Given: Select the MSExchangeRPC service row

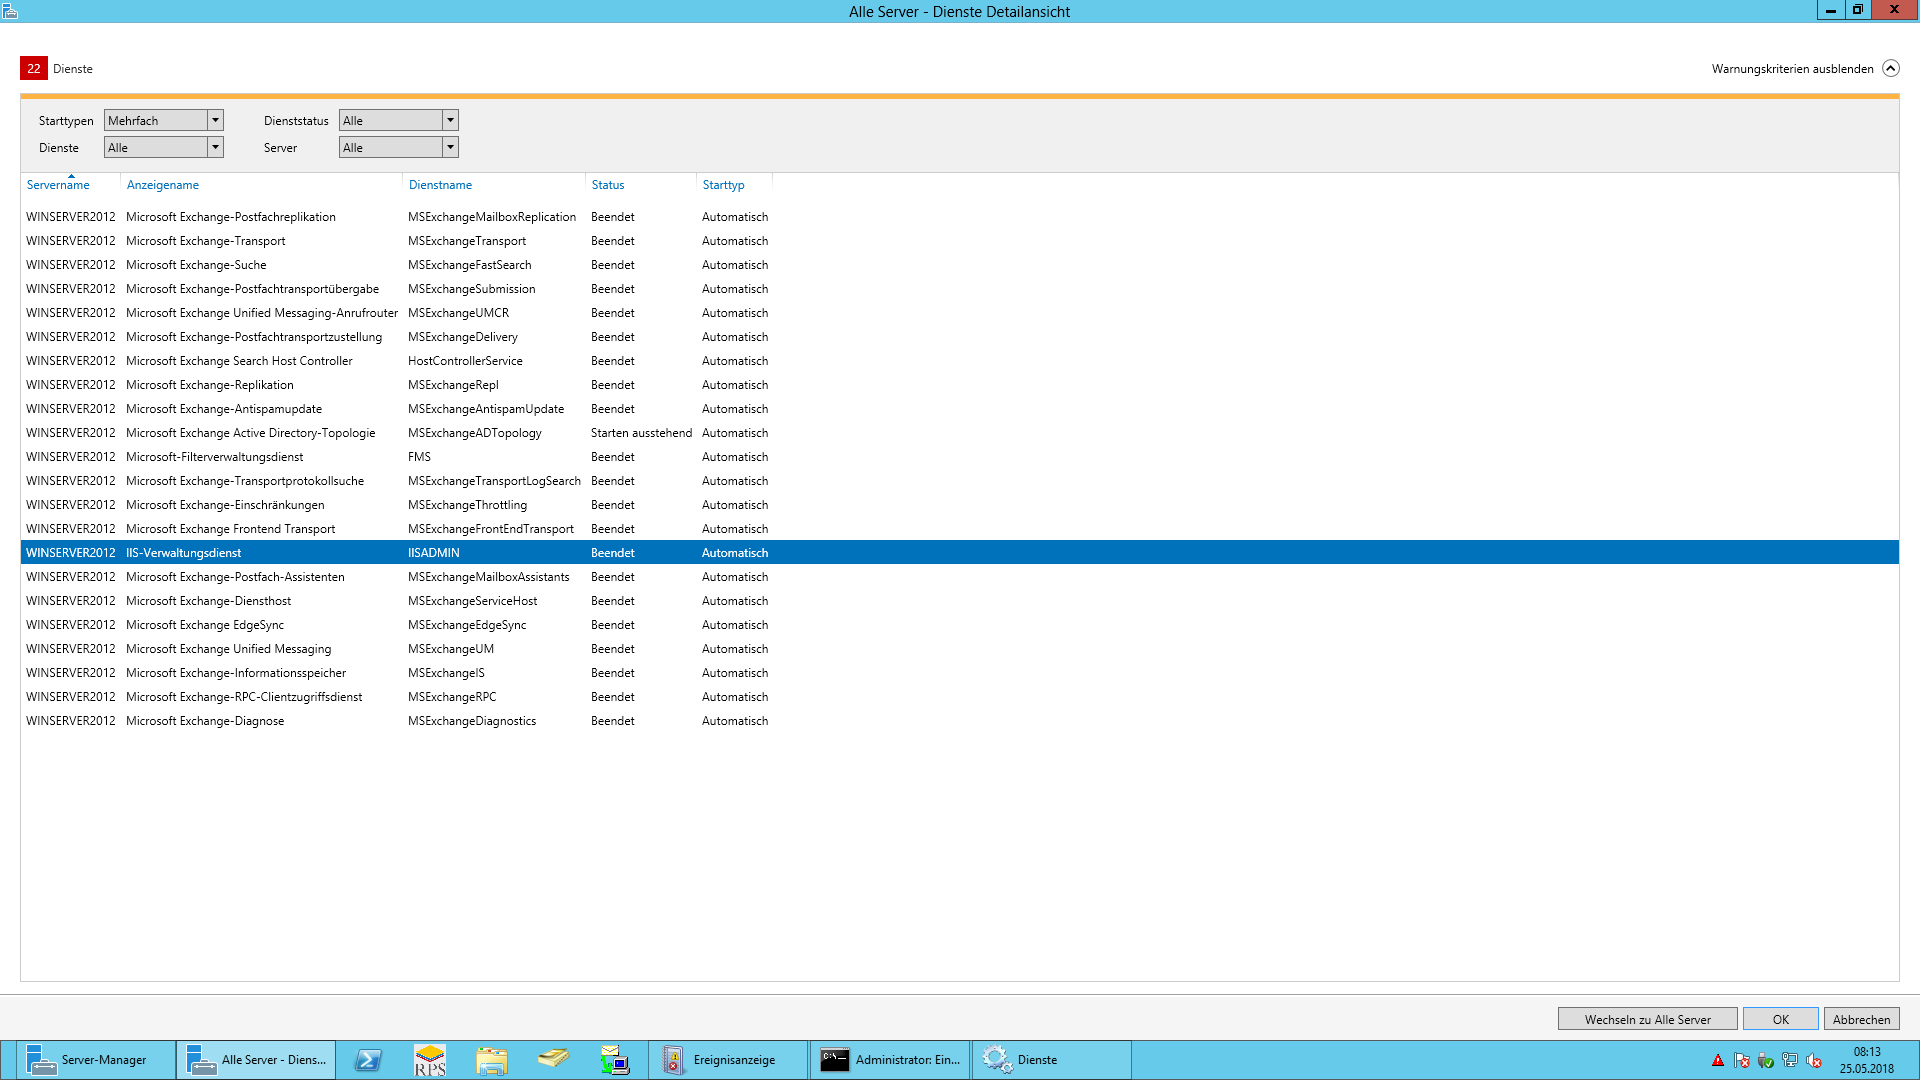Looking at the screenshot, I should 960,697.
